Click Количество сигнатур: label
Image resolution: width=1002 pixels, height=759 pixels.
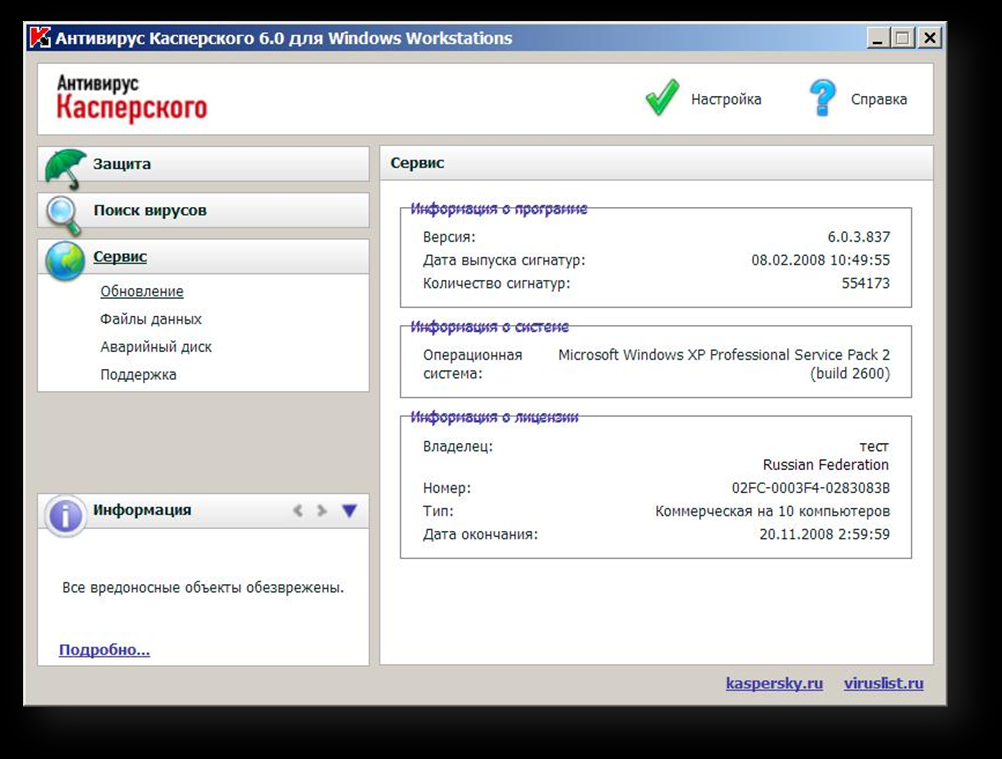497,283
